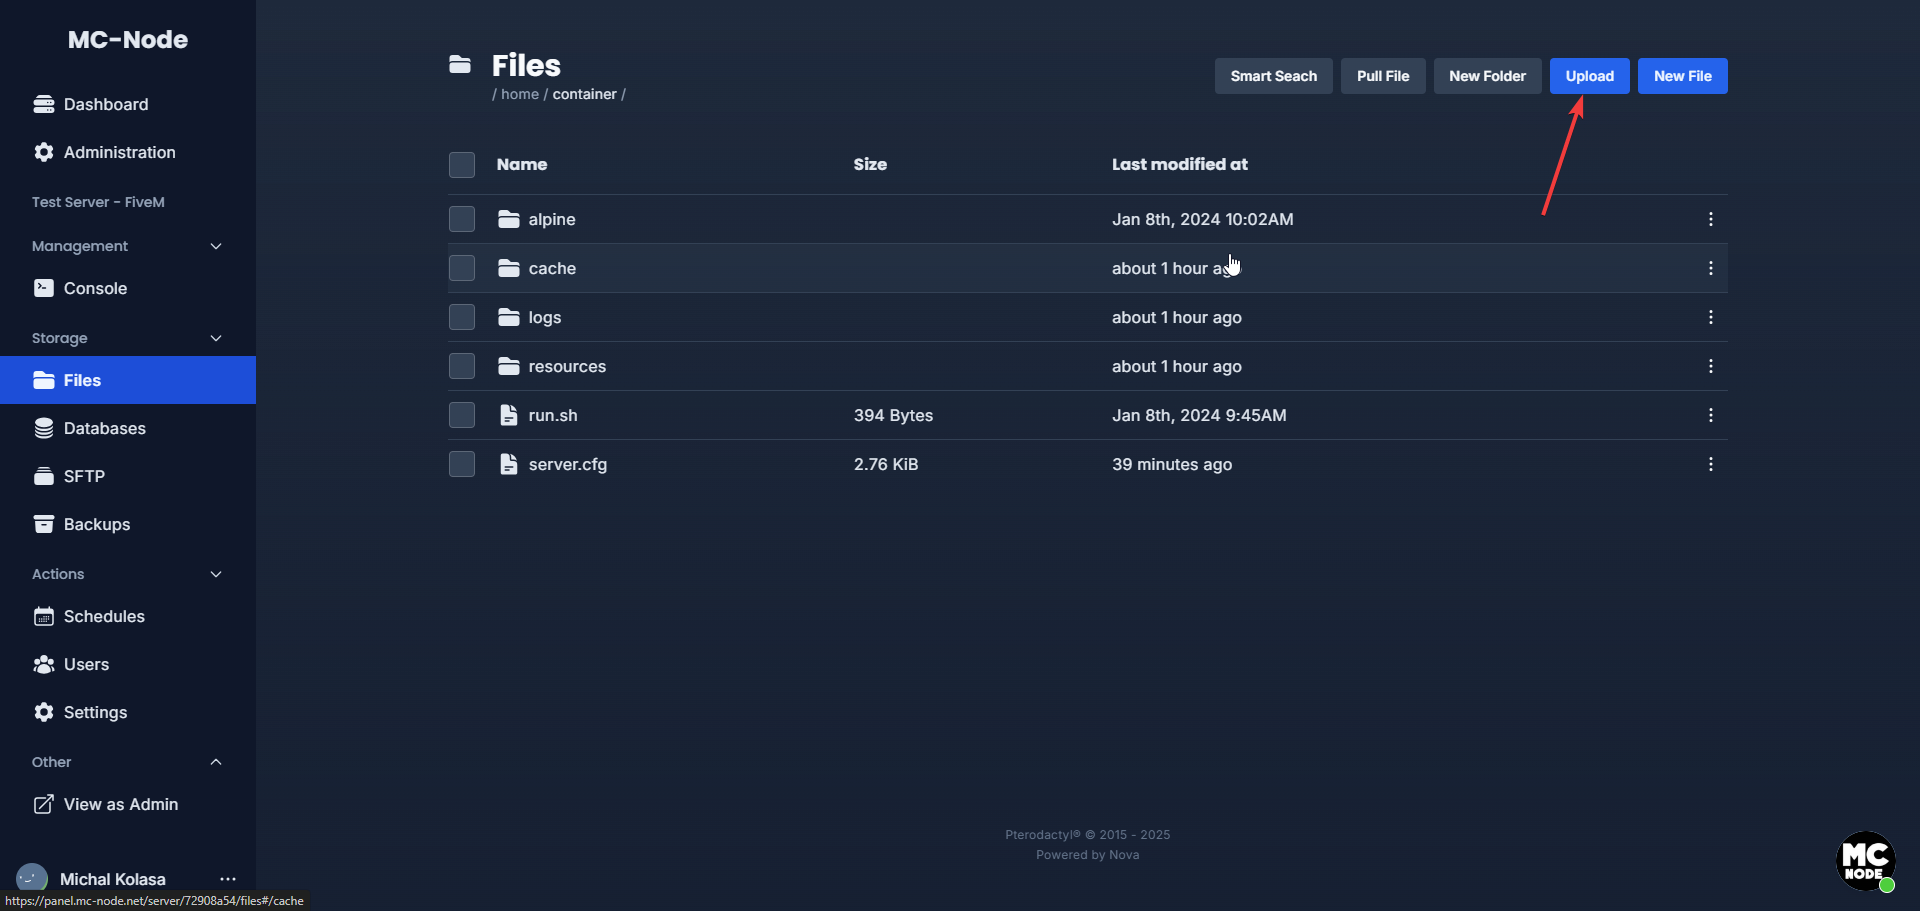Click the Smart Seach button
1920x911 pixels.
pyautogui.click(x=1274, y=76)
